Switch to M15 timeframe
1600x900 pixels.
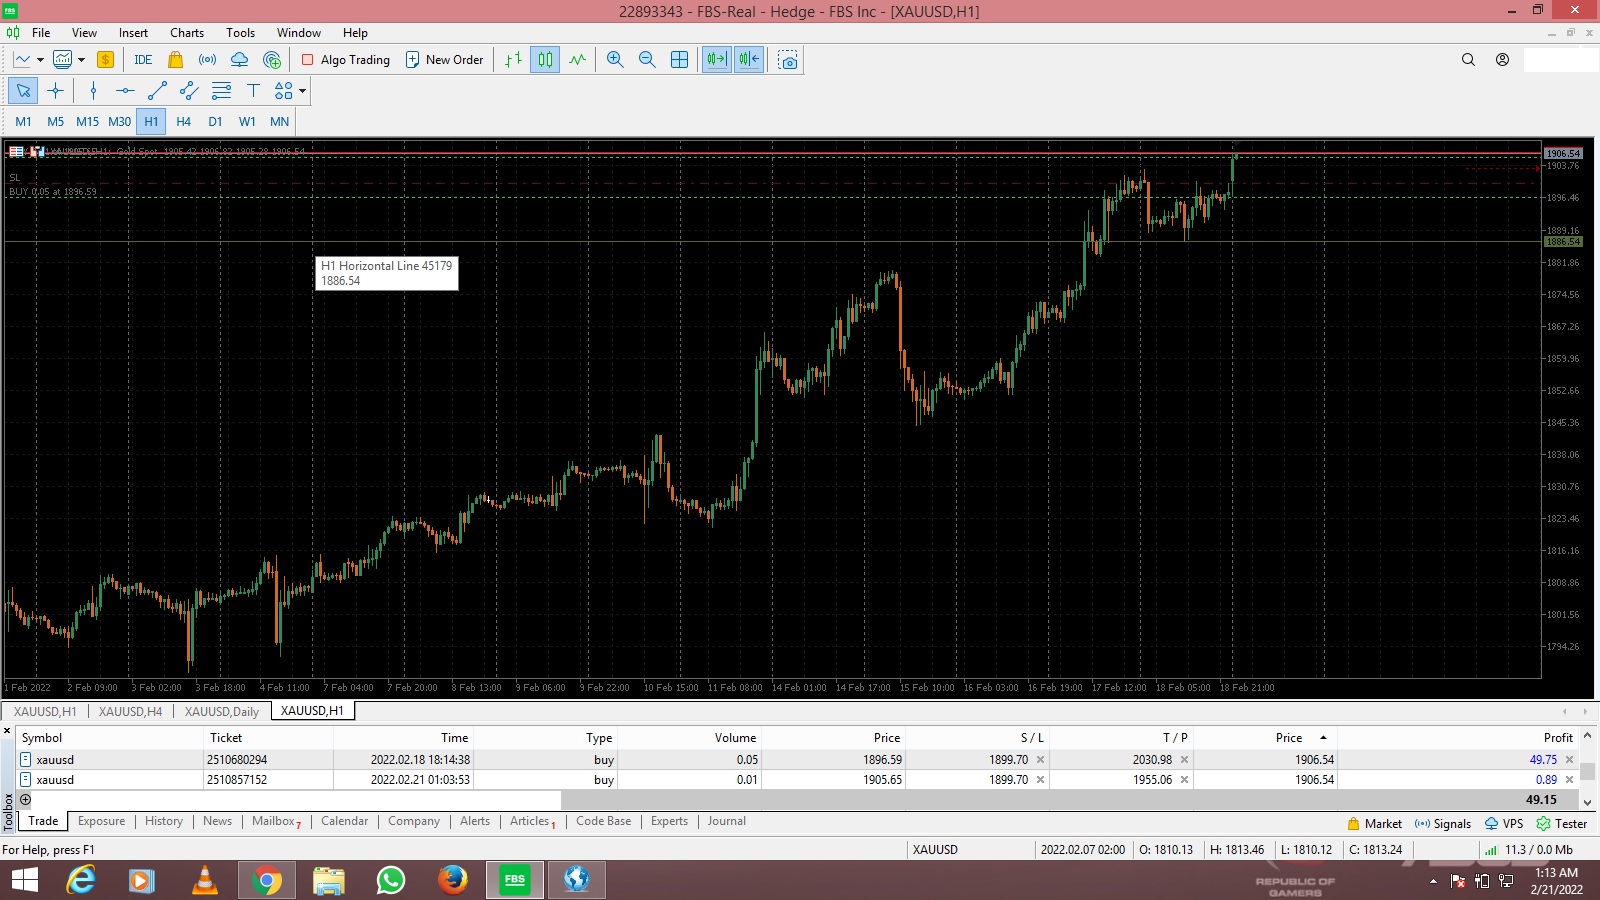pyautogui.click(x=88, y=121)
